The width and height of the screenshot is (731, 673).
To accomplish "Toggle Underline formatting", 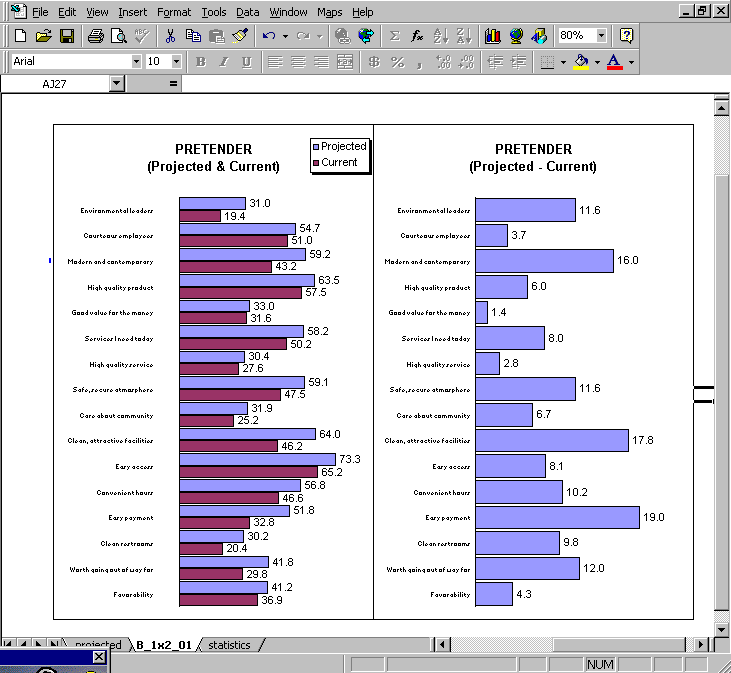I will coord(247,62).
